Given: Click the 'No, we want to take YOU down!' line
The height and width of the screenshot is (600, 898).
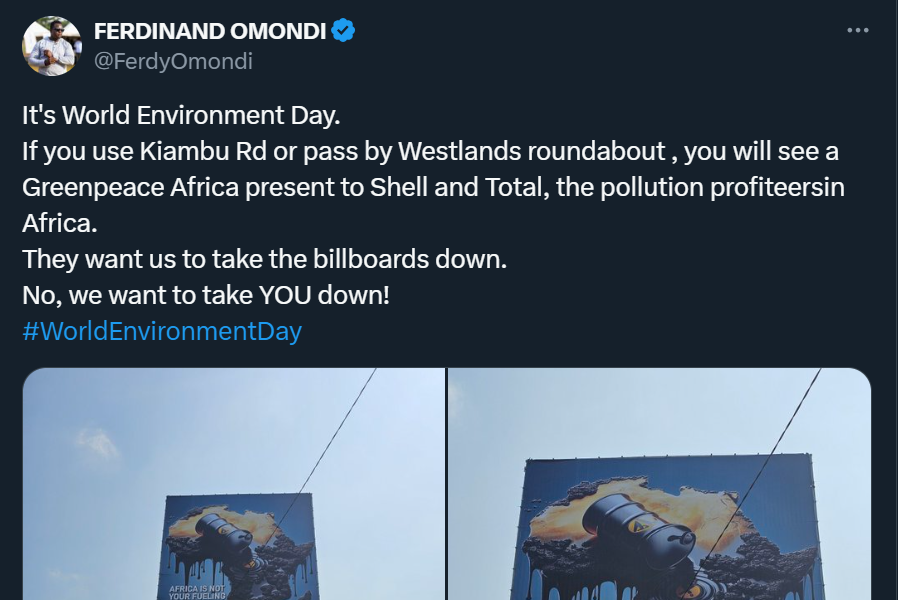Looking at the screenshot, I should coord(206,295).
